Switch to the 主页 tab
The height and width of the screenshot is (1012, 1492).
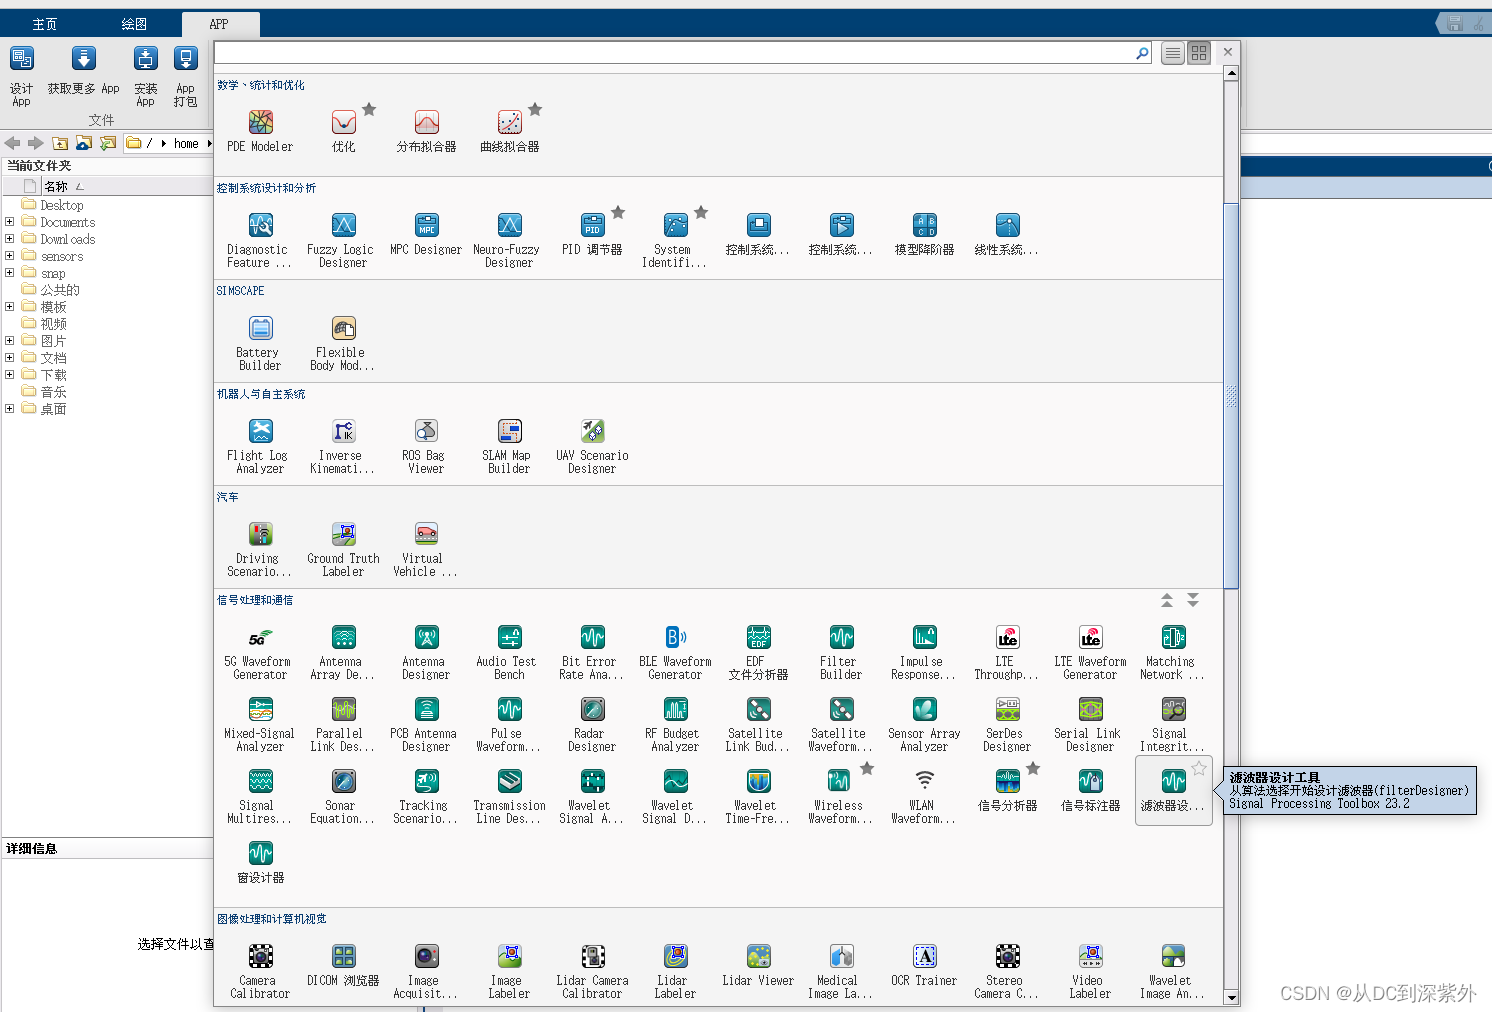45,24
